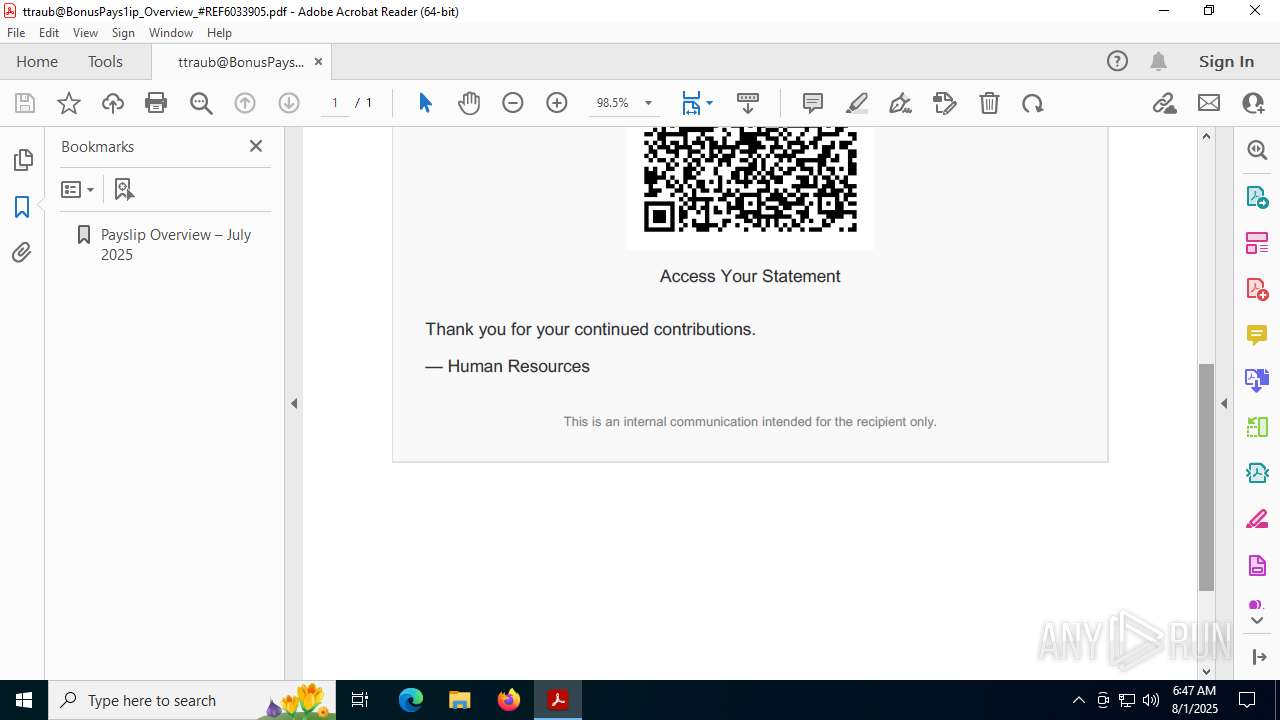Show more tools chevron

coord(1257,621)
